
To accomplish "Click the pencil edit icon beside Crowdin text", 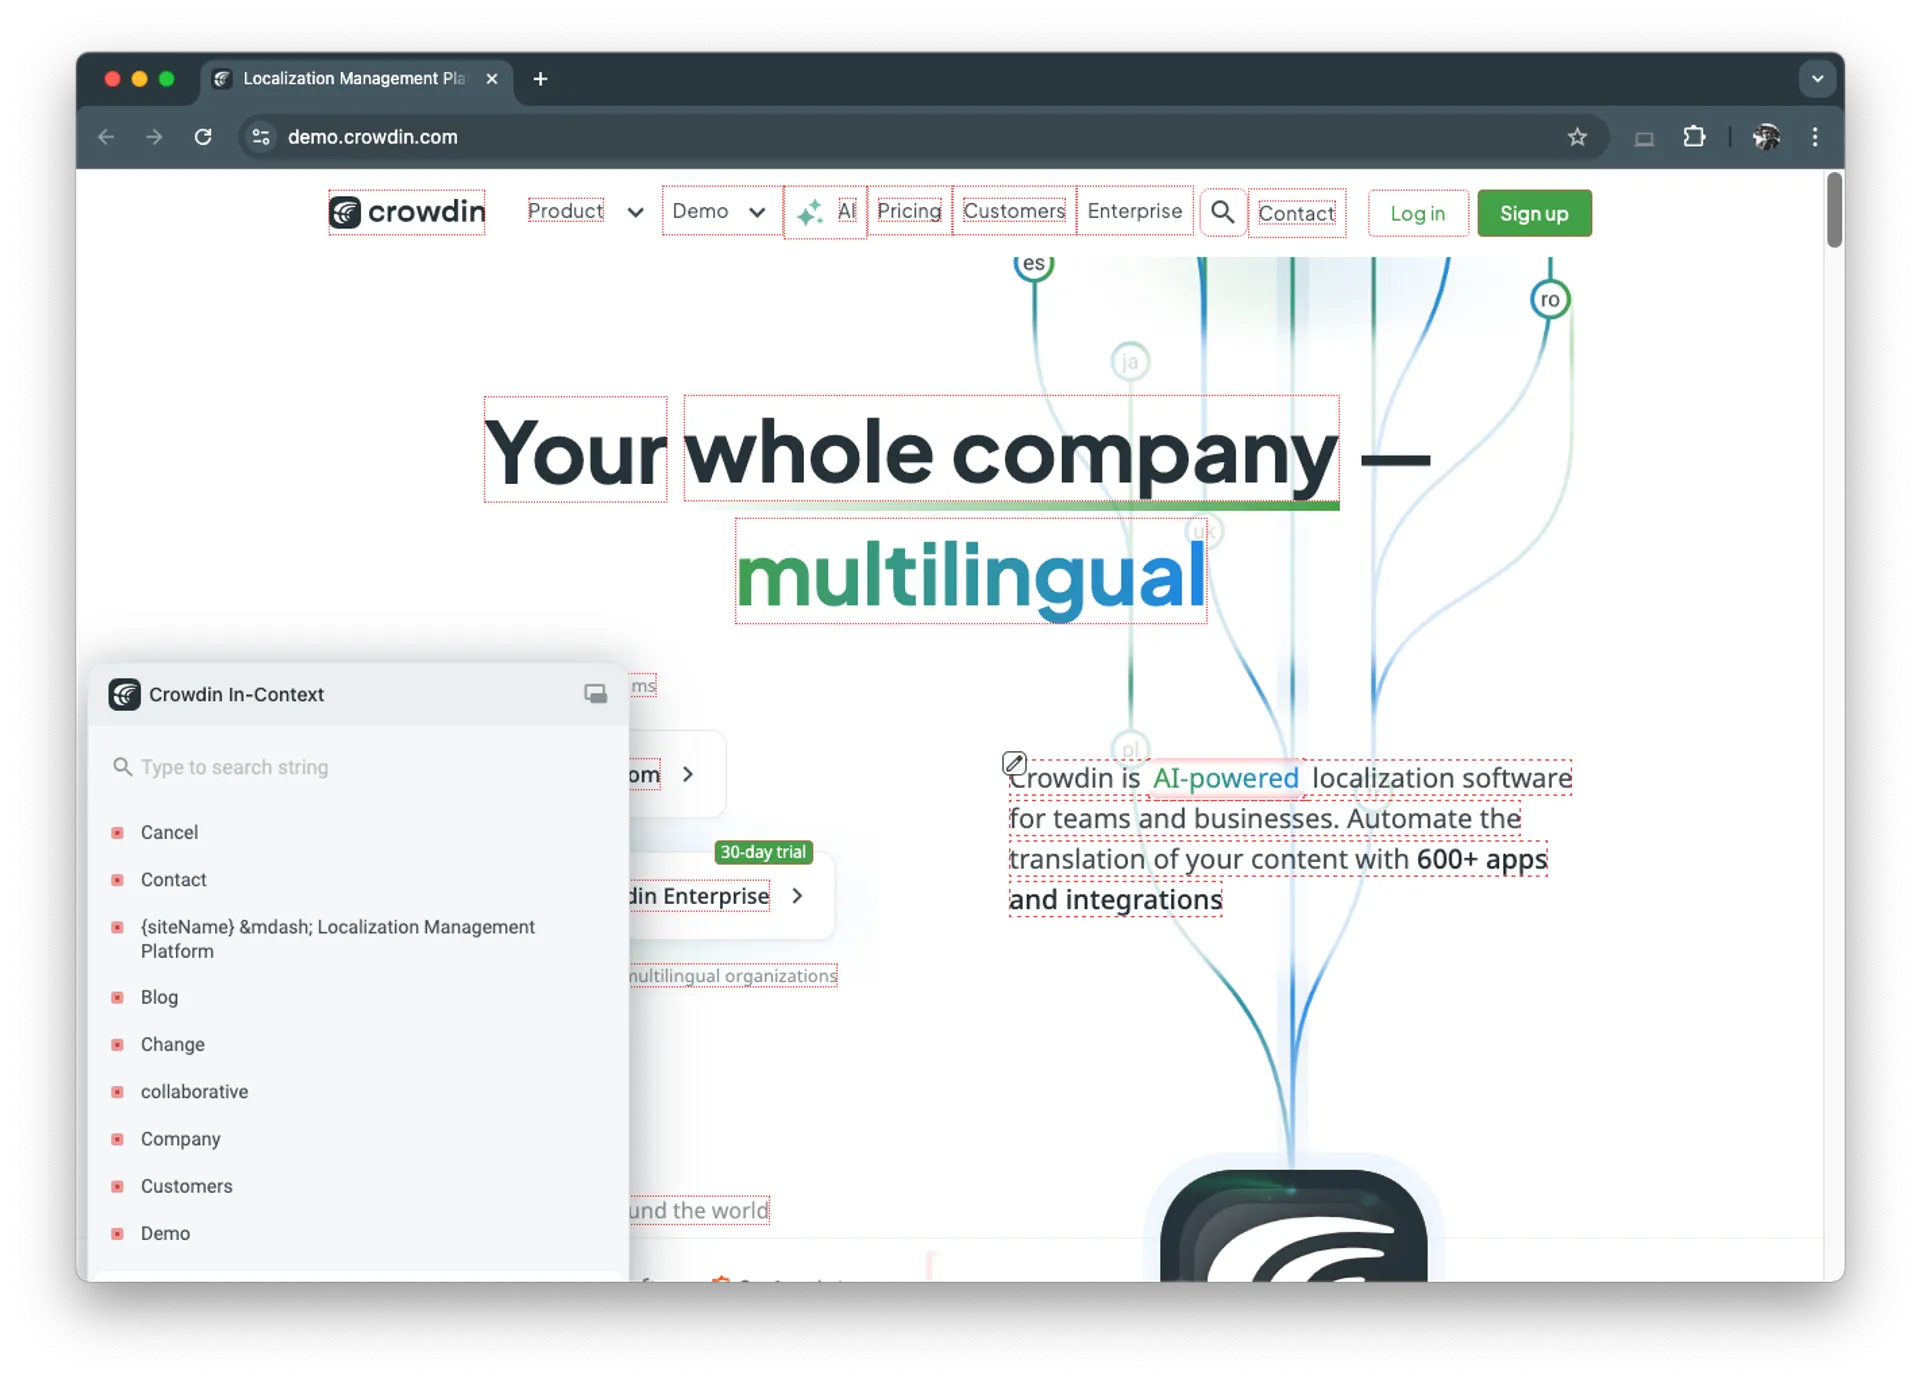I will click(1014, 764).
